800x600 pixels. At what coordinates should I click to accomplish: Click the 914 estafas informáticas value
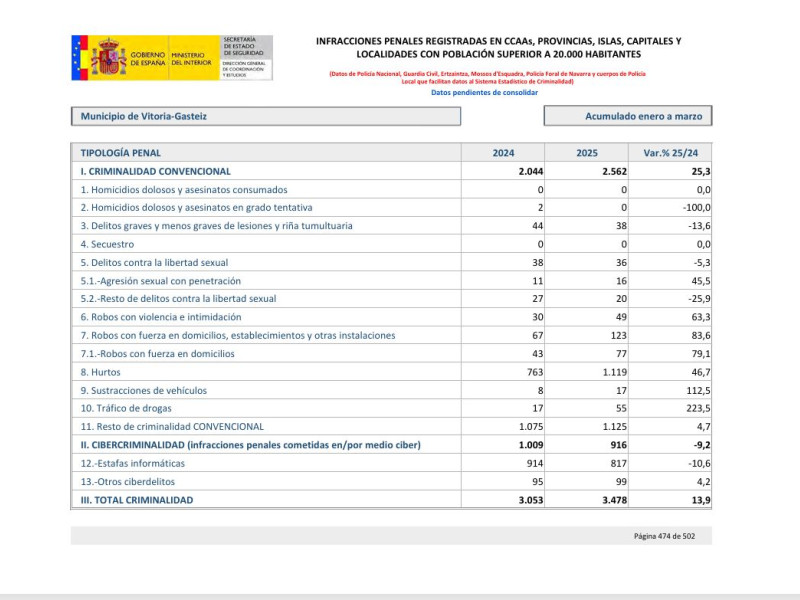[x=535, y=464]
